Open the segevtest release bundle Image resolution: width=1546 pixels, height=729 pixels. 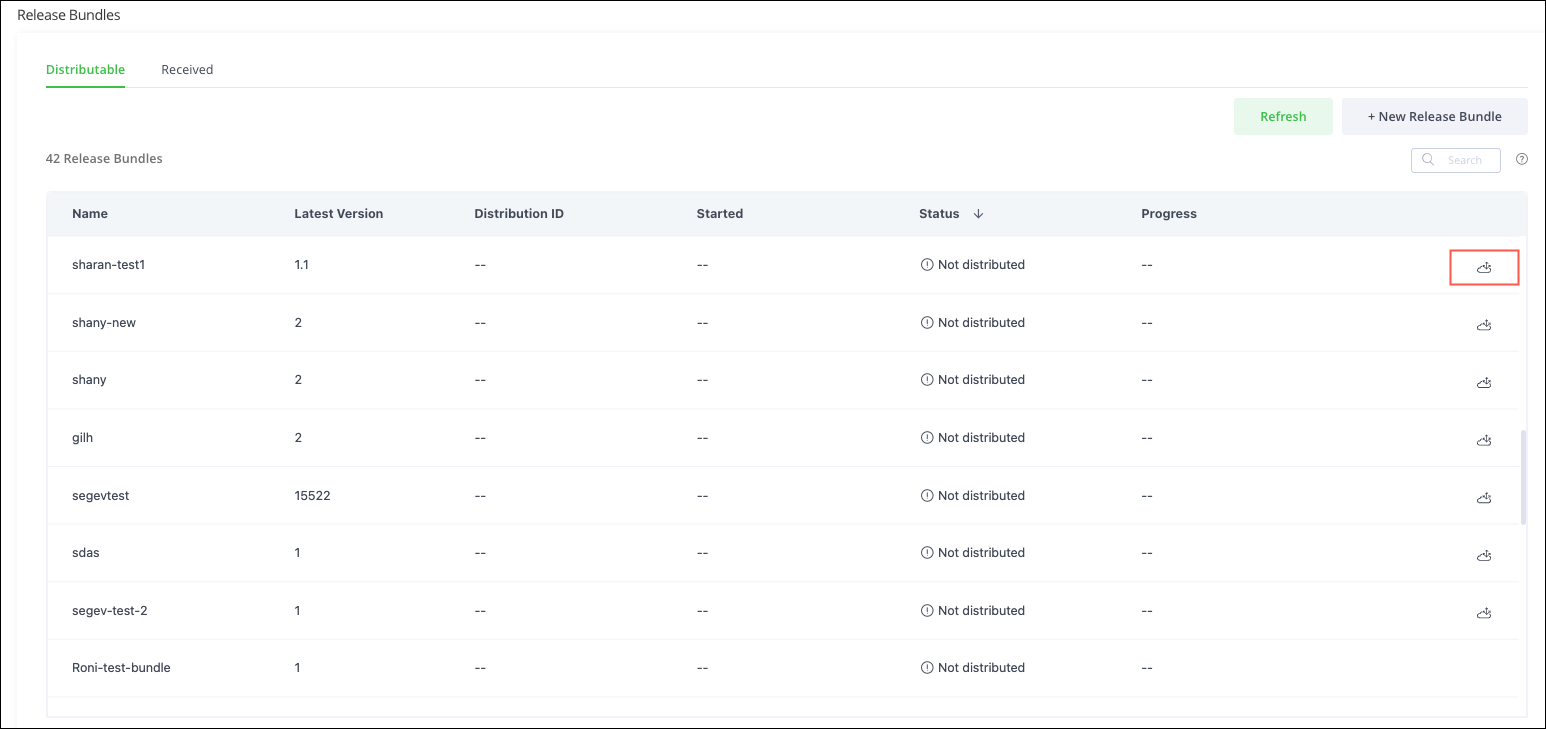click(101, 495)
